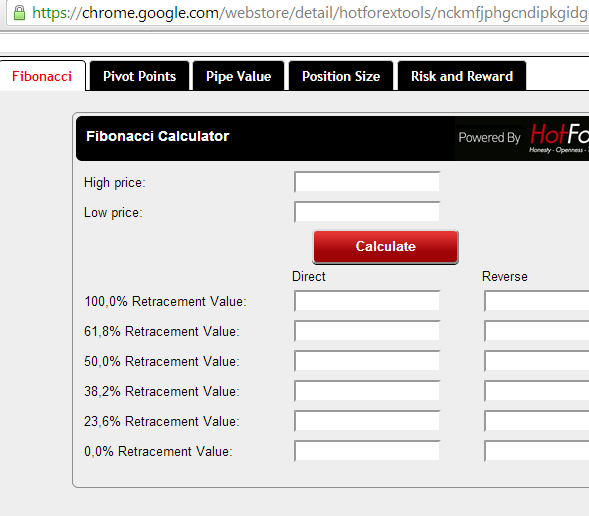Click the red Calculate button
Viewport: 589px width, 516px height.
tap(385, 247)
